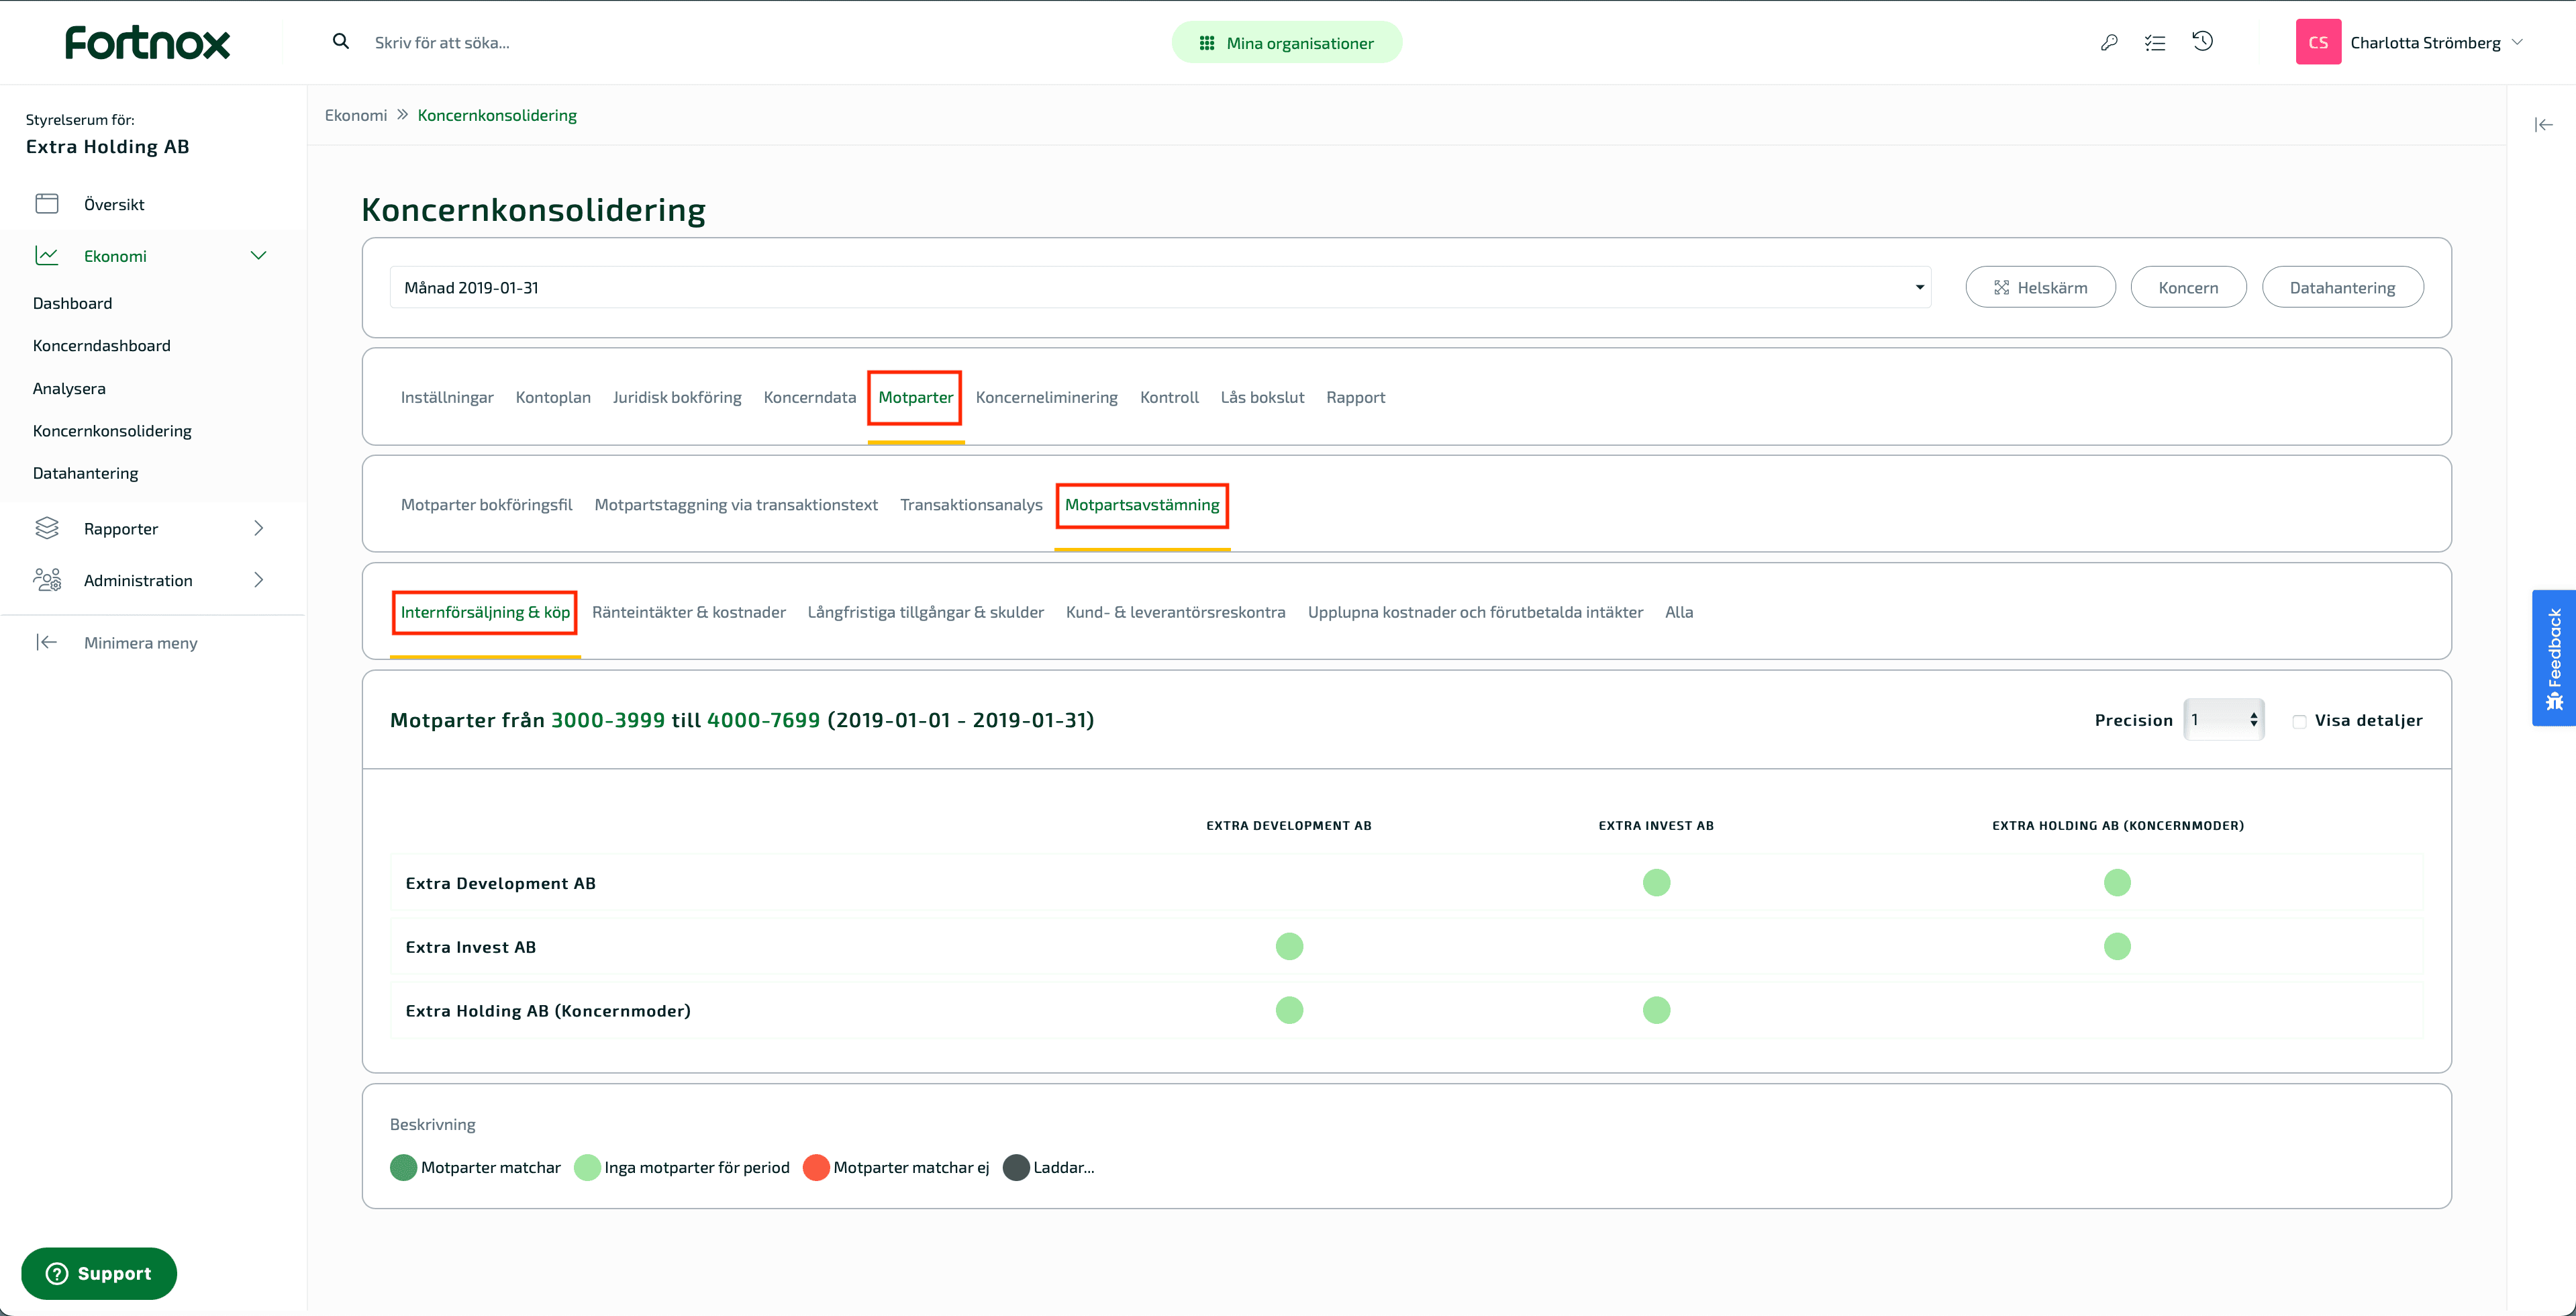Image resolution: width=2576 pixels, height=1316 pixels.
Task: Click the Inga motparter för period legend swatch
Action: (x=587, y=1167)
